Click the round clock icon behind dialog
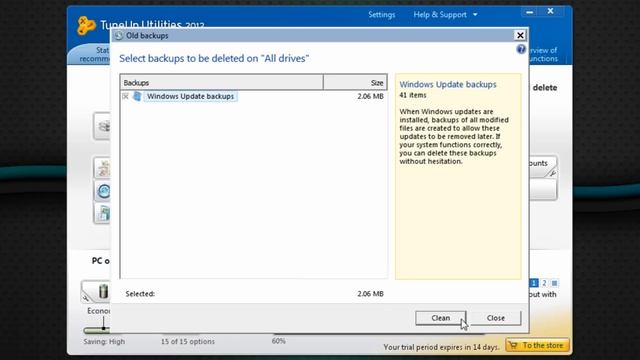Screen dimensions: 640x360 (104, 191)
